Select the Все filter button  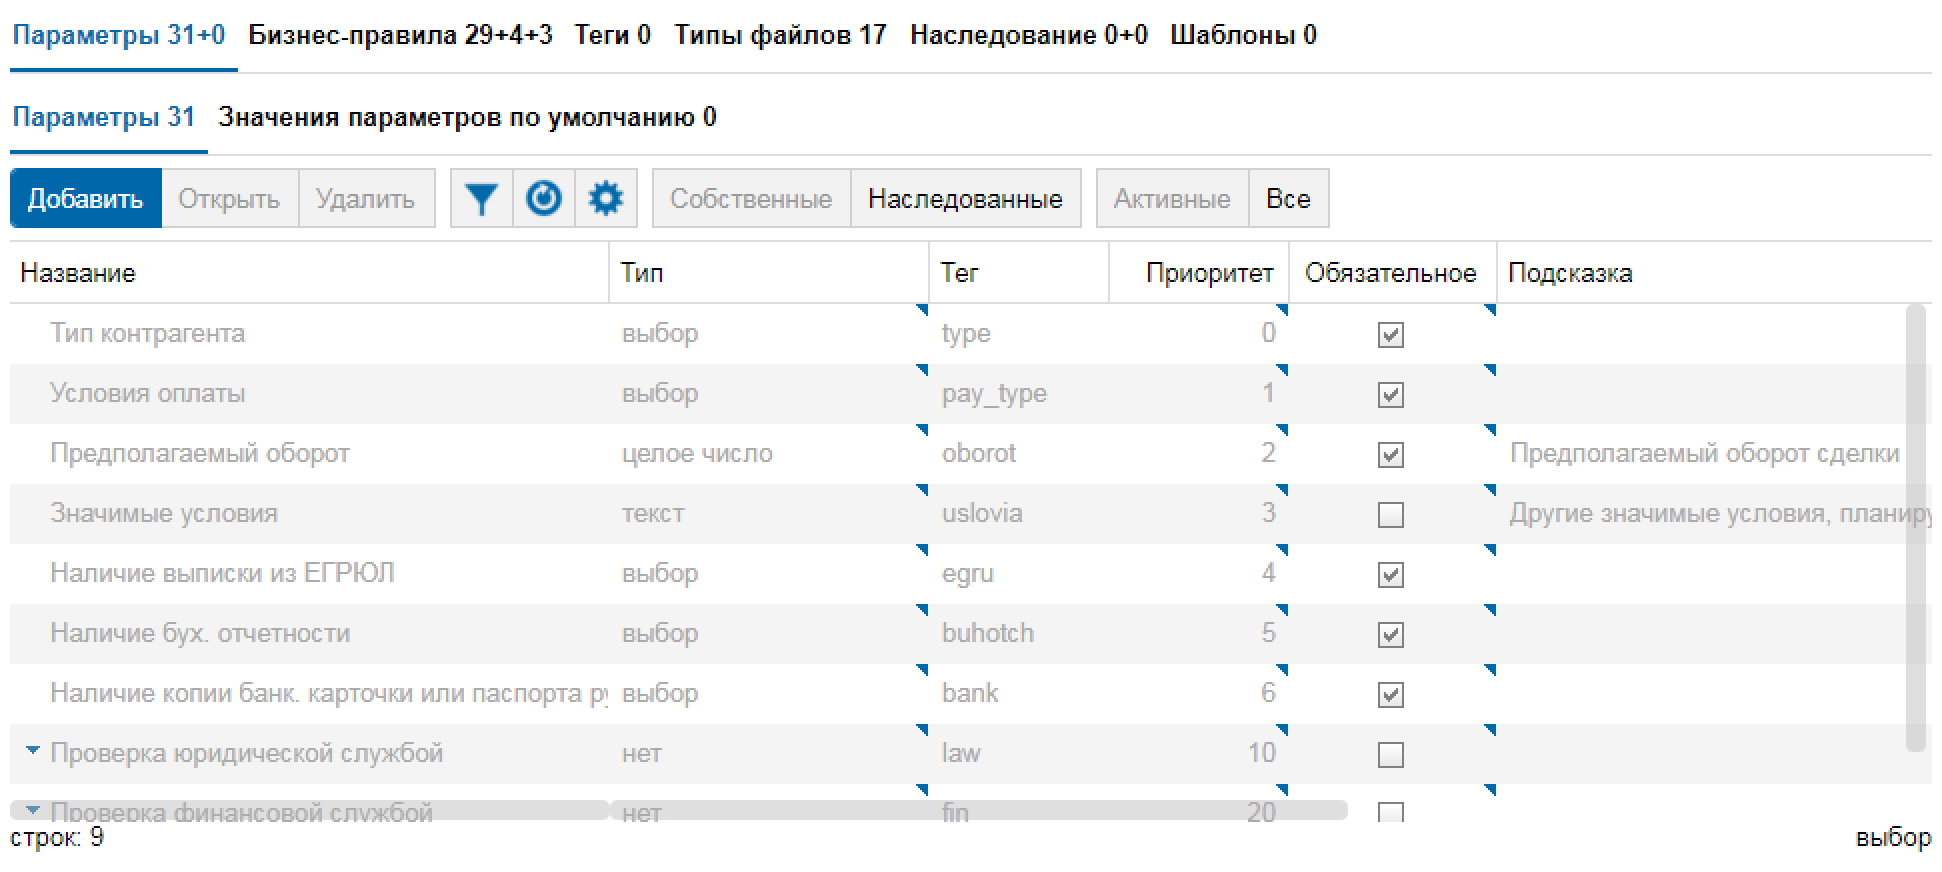pyautogui.click(x=1288, y=199)
